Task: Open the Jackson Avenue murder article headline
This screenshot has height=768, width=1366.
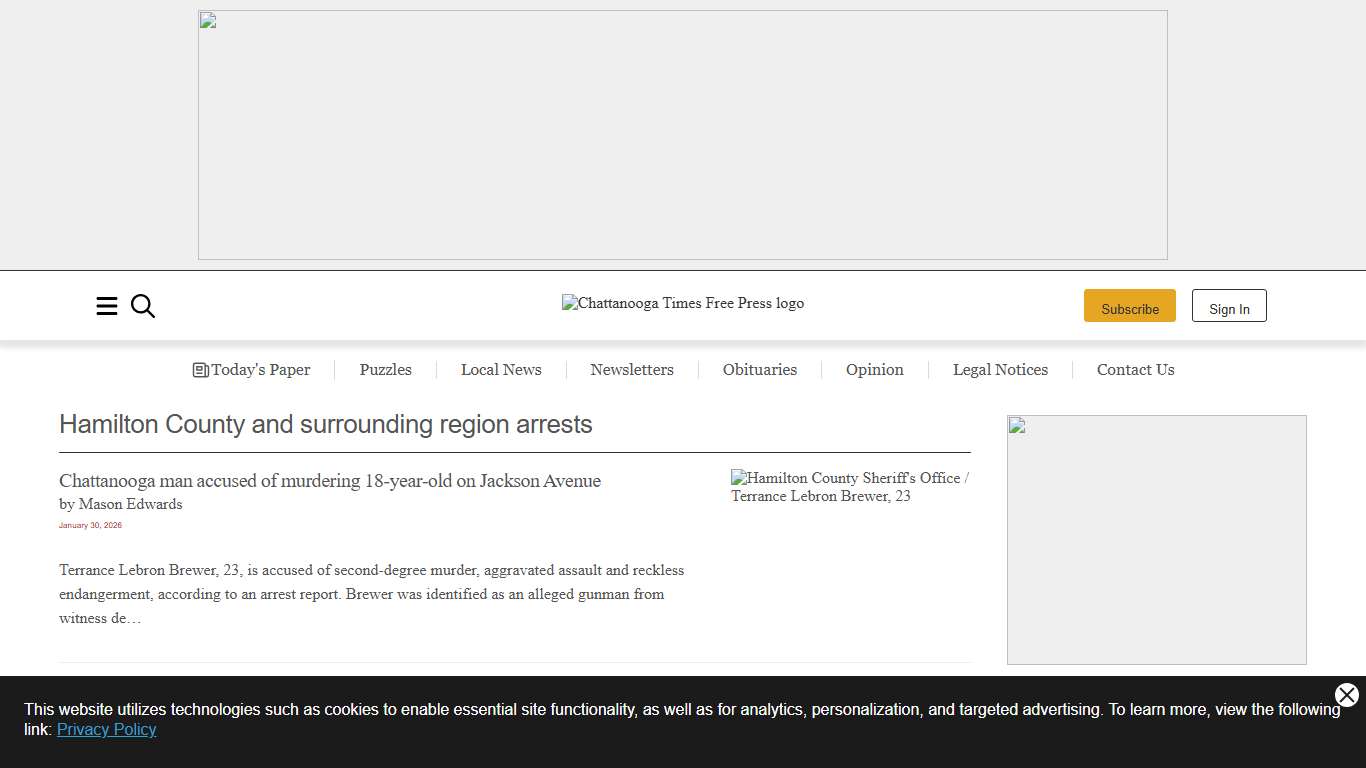Action: coord(330,481)
